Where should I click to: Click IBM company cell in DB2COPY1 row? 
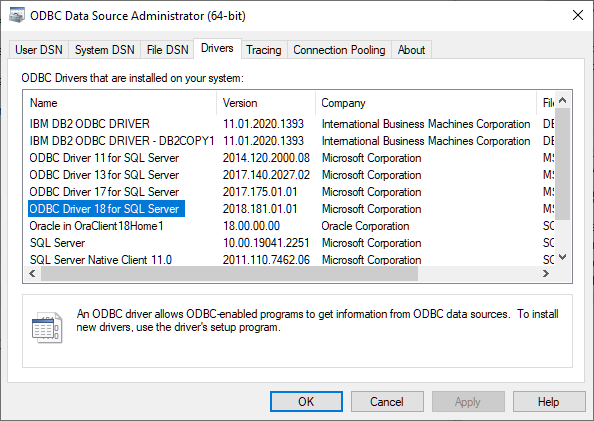pos(426,141)
